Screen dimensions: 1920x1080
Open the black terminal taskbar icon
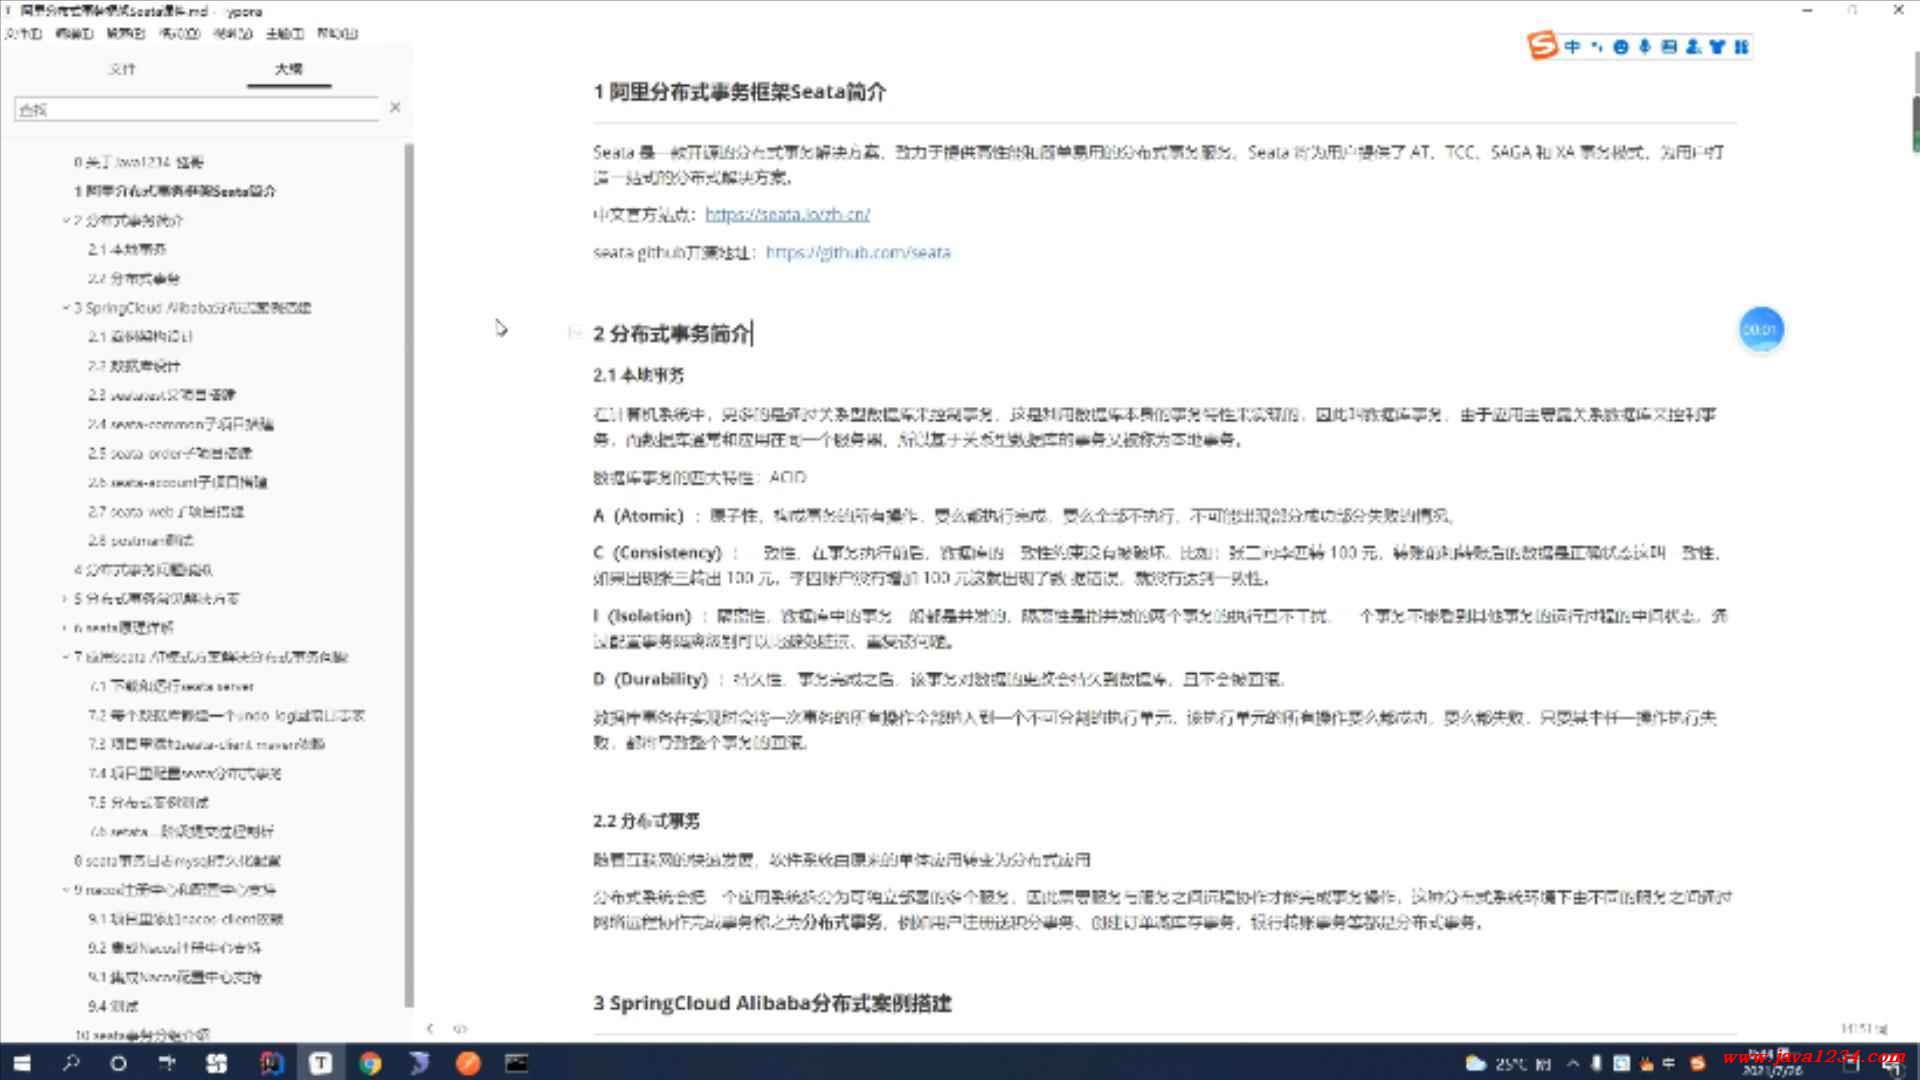point(516,1063)
